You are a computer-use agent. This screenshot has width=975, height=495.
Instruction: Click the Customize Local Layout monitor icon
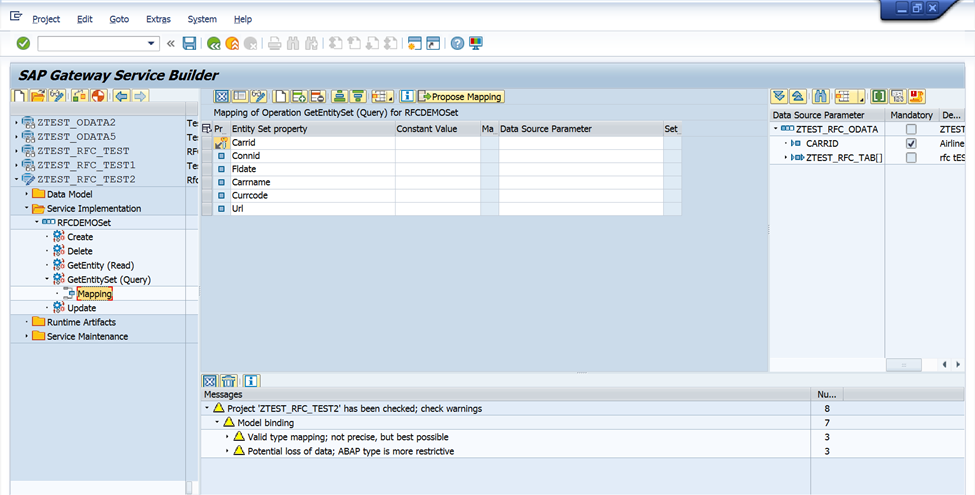click(476, 43)
